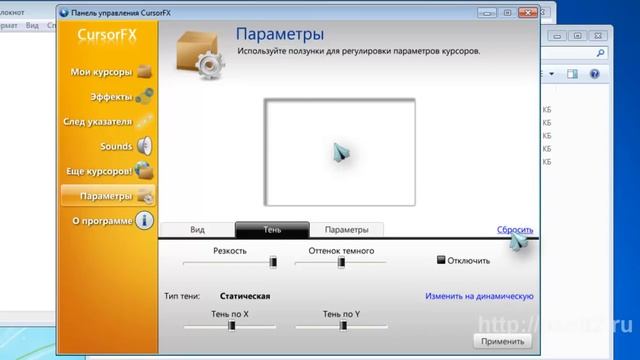Viewport: 640px width, 360px height.
Task: Select След указателя label in sidebar
Action: click(x=98, y=122)
